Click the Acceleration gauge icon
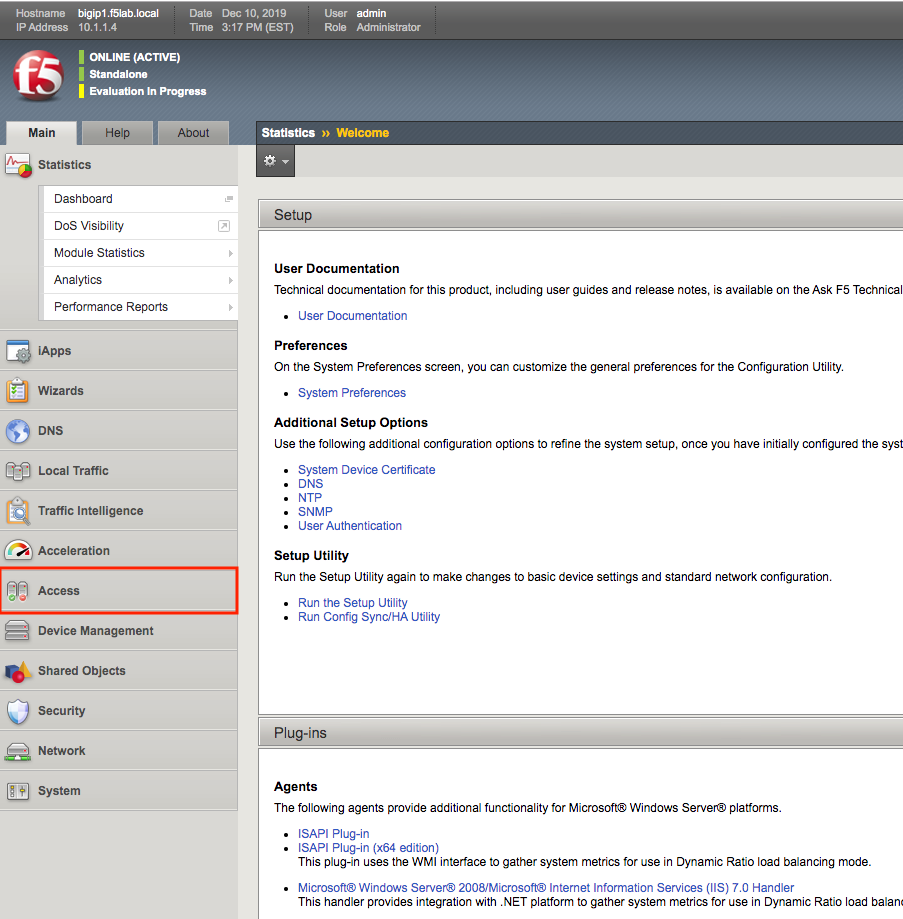 18,551
